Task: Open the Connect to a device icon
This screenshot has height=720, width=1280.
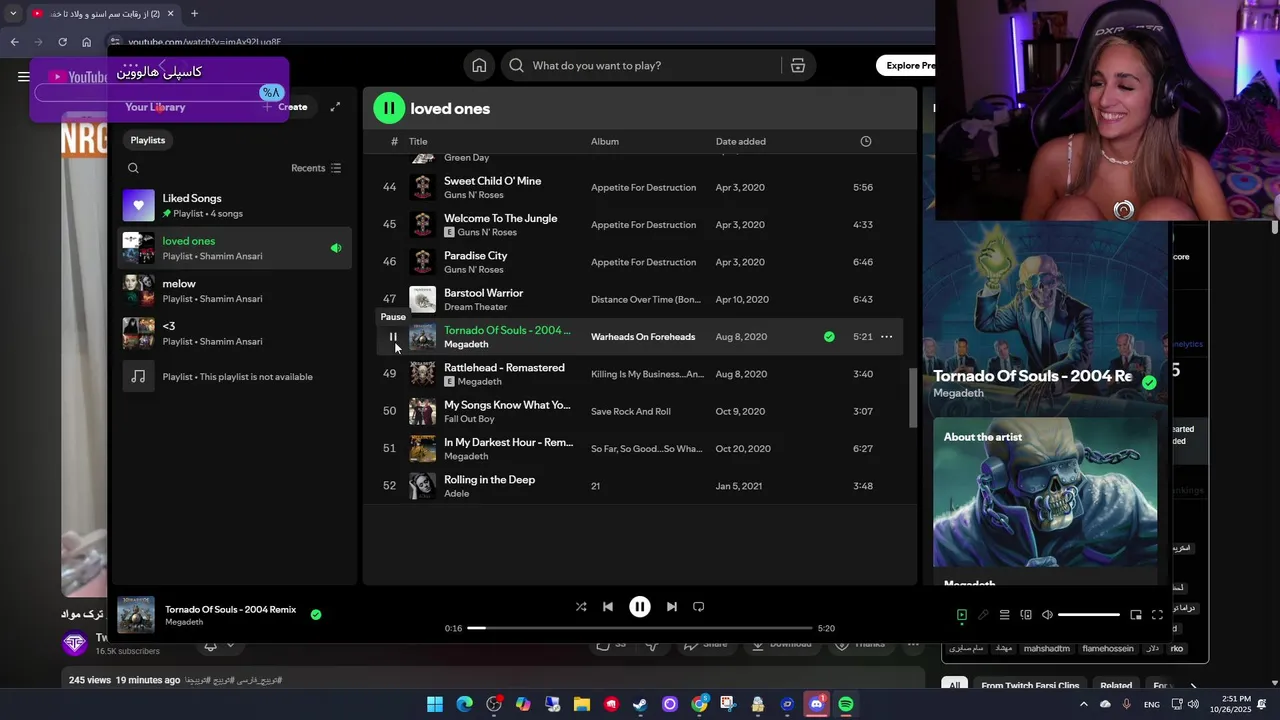Action: tap(1026, 615)
